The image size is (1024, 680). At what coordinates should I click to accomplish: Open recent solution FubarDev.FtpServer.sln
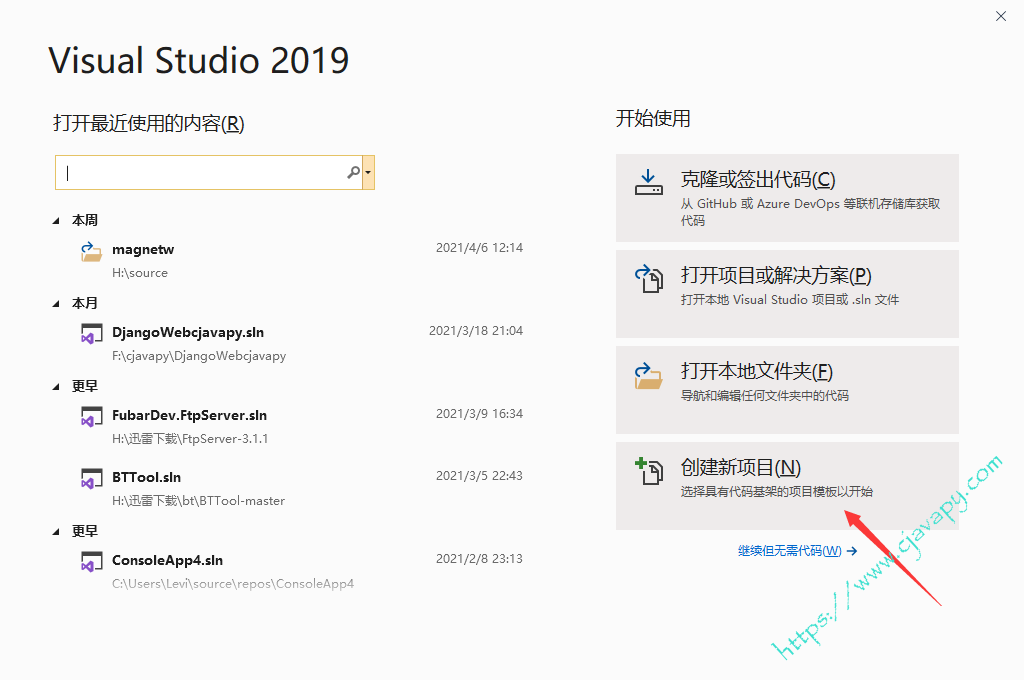[x=189, y=415]
